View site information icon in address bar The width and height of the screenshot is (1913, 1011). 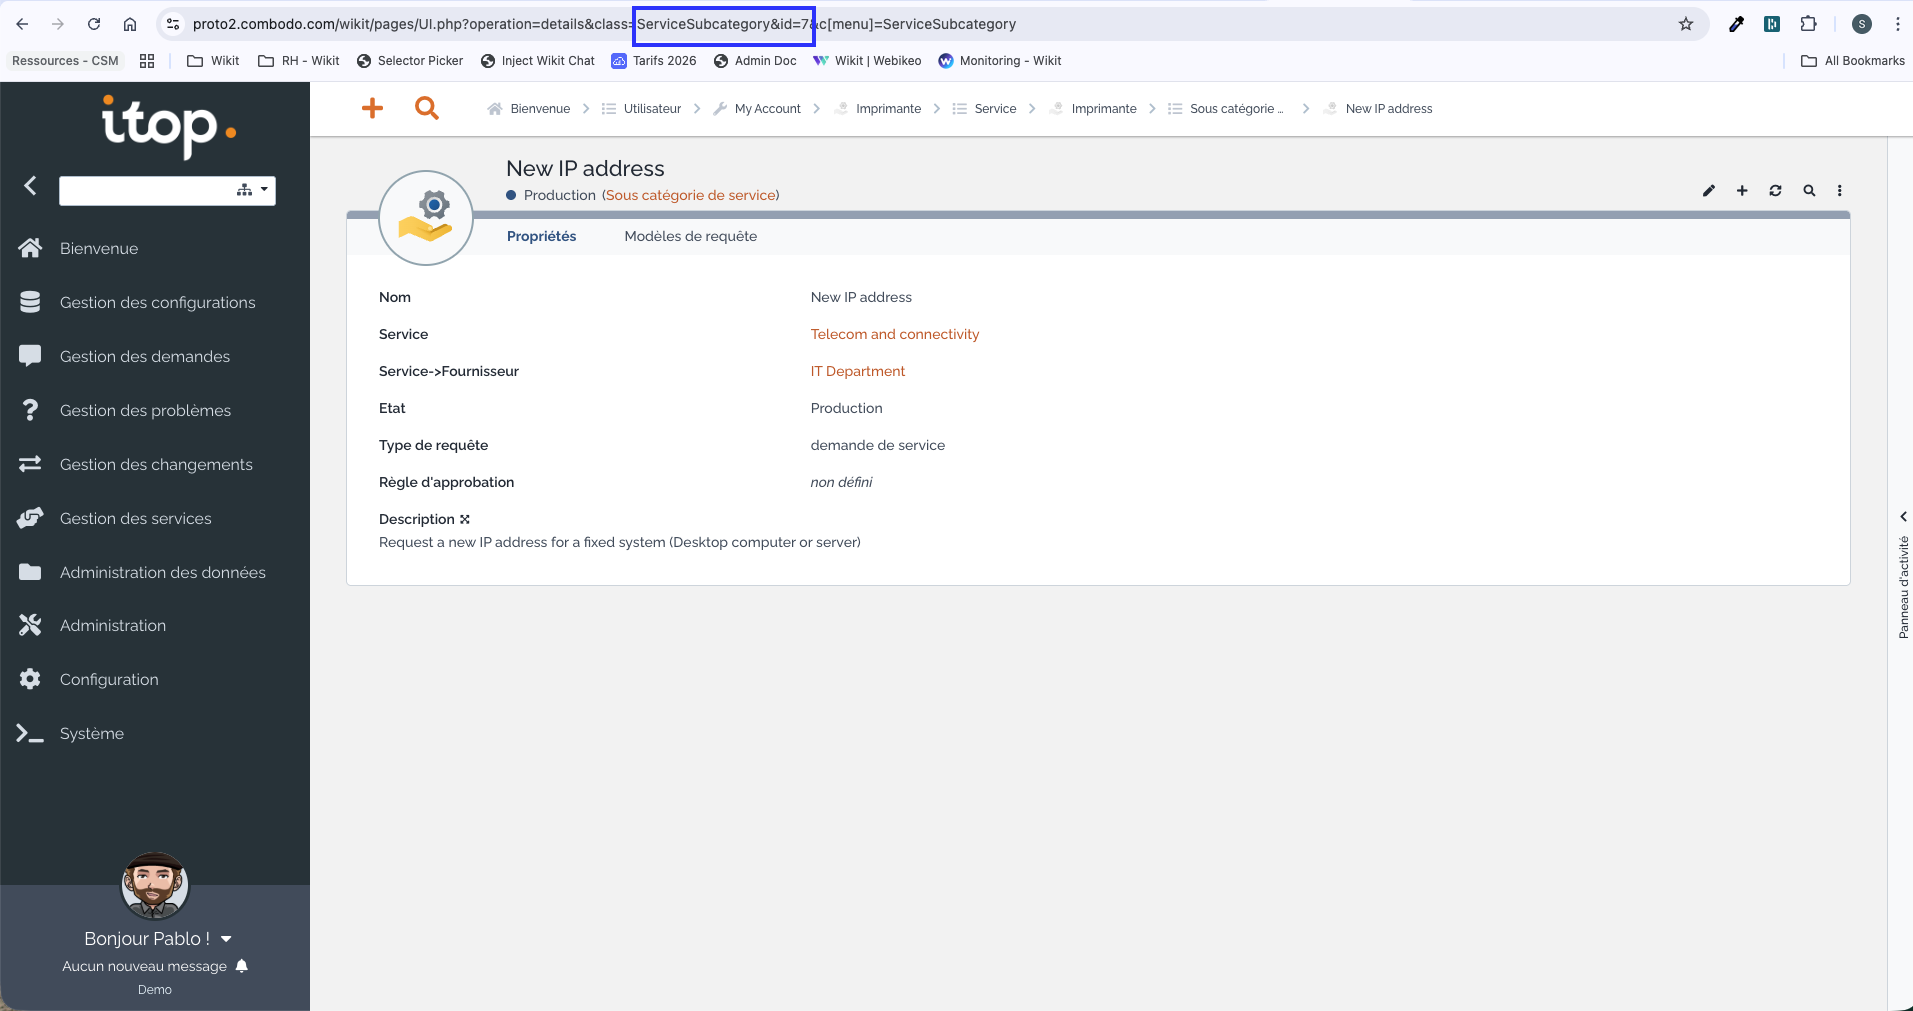(173, 24)
